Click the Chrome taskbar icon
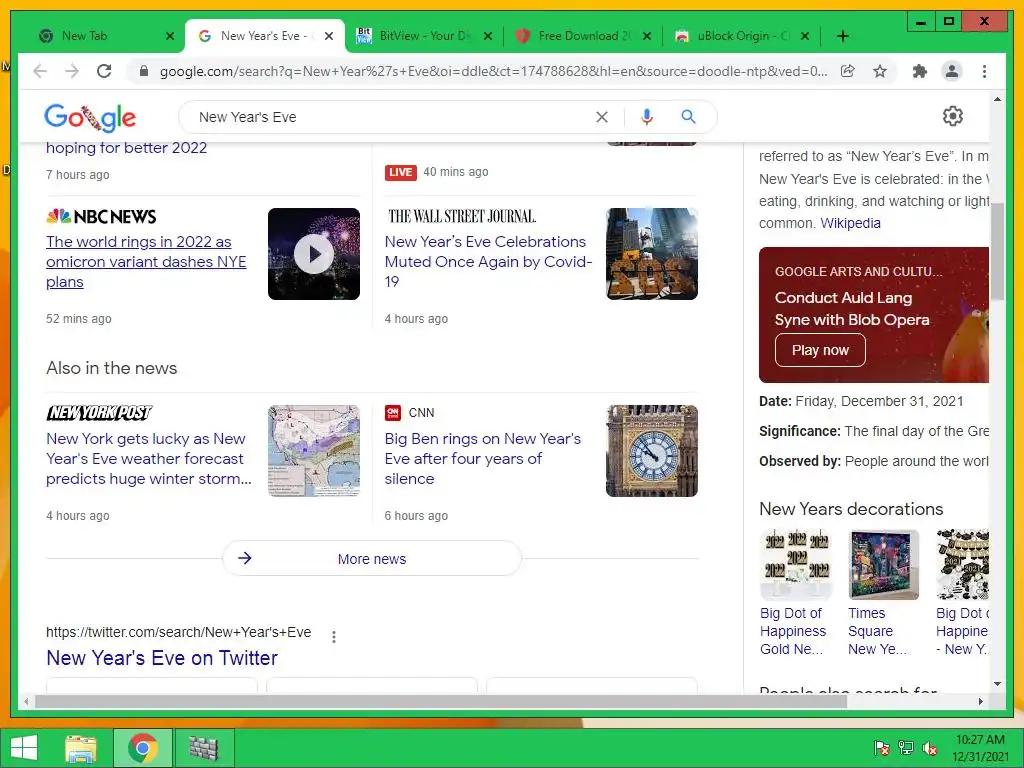 point(143,748)
